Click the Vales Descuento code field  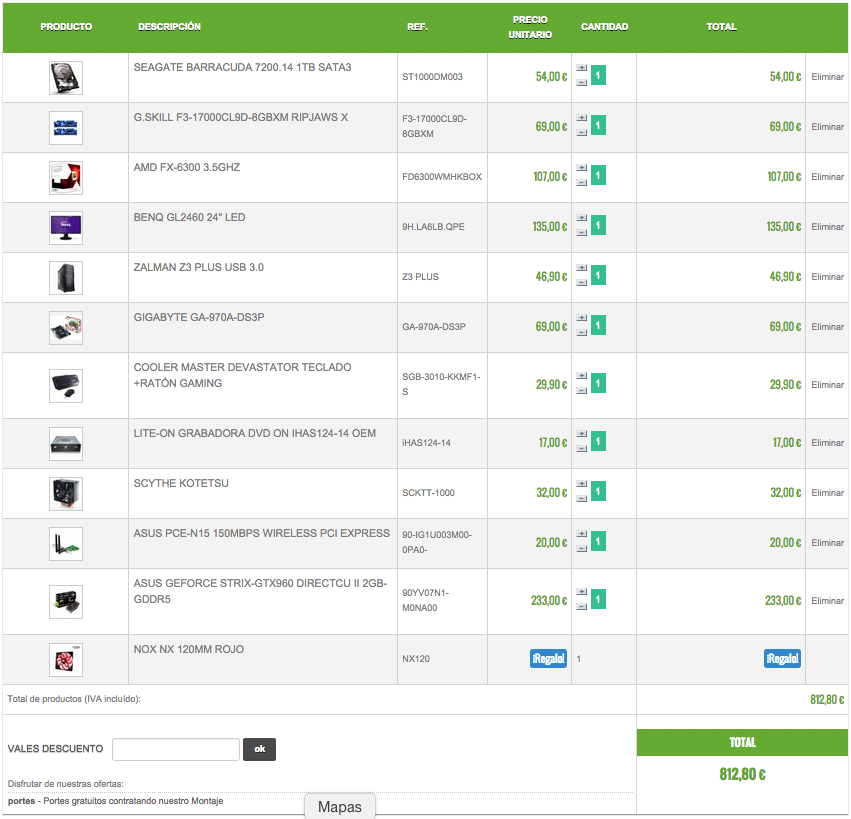tap(176, 749)
